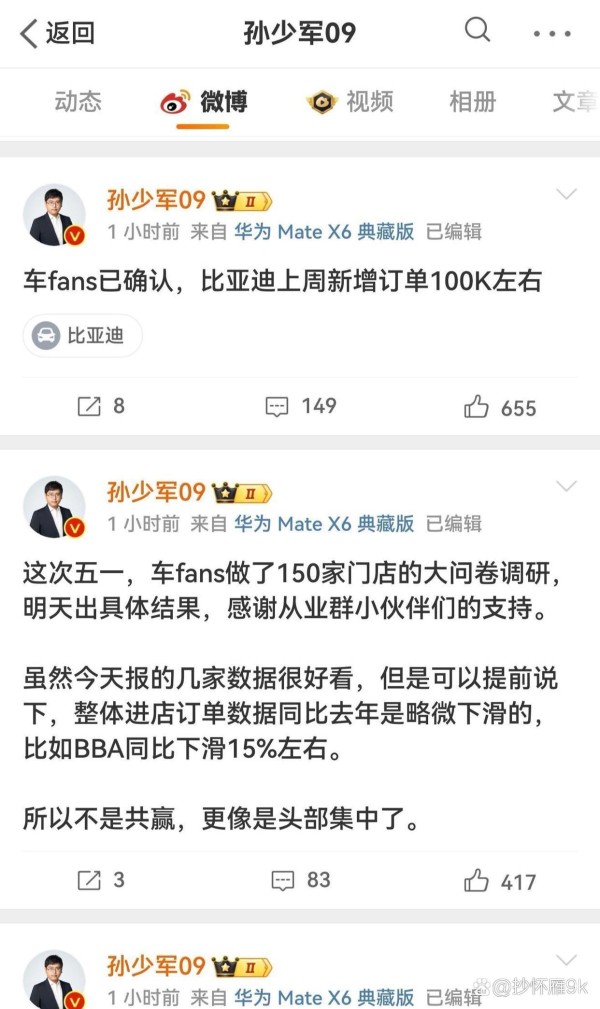The height and width of the screenshot is (1009, 600).
Task: Open the three-dot more options menu
Action: pos(552,33)
